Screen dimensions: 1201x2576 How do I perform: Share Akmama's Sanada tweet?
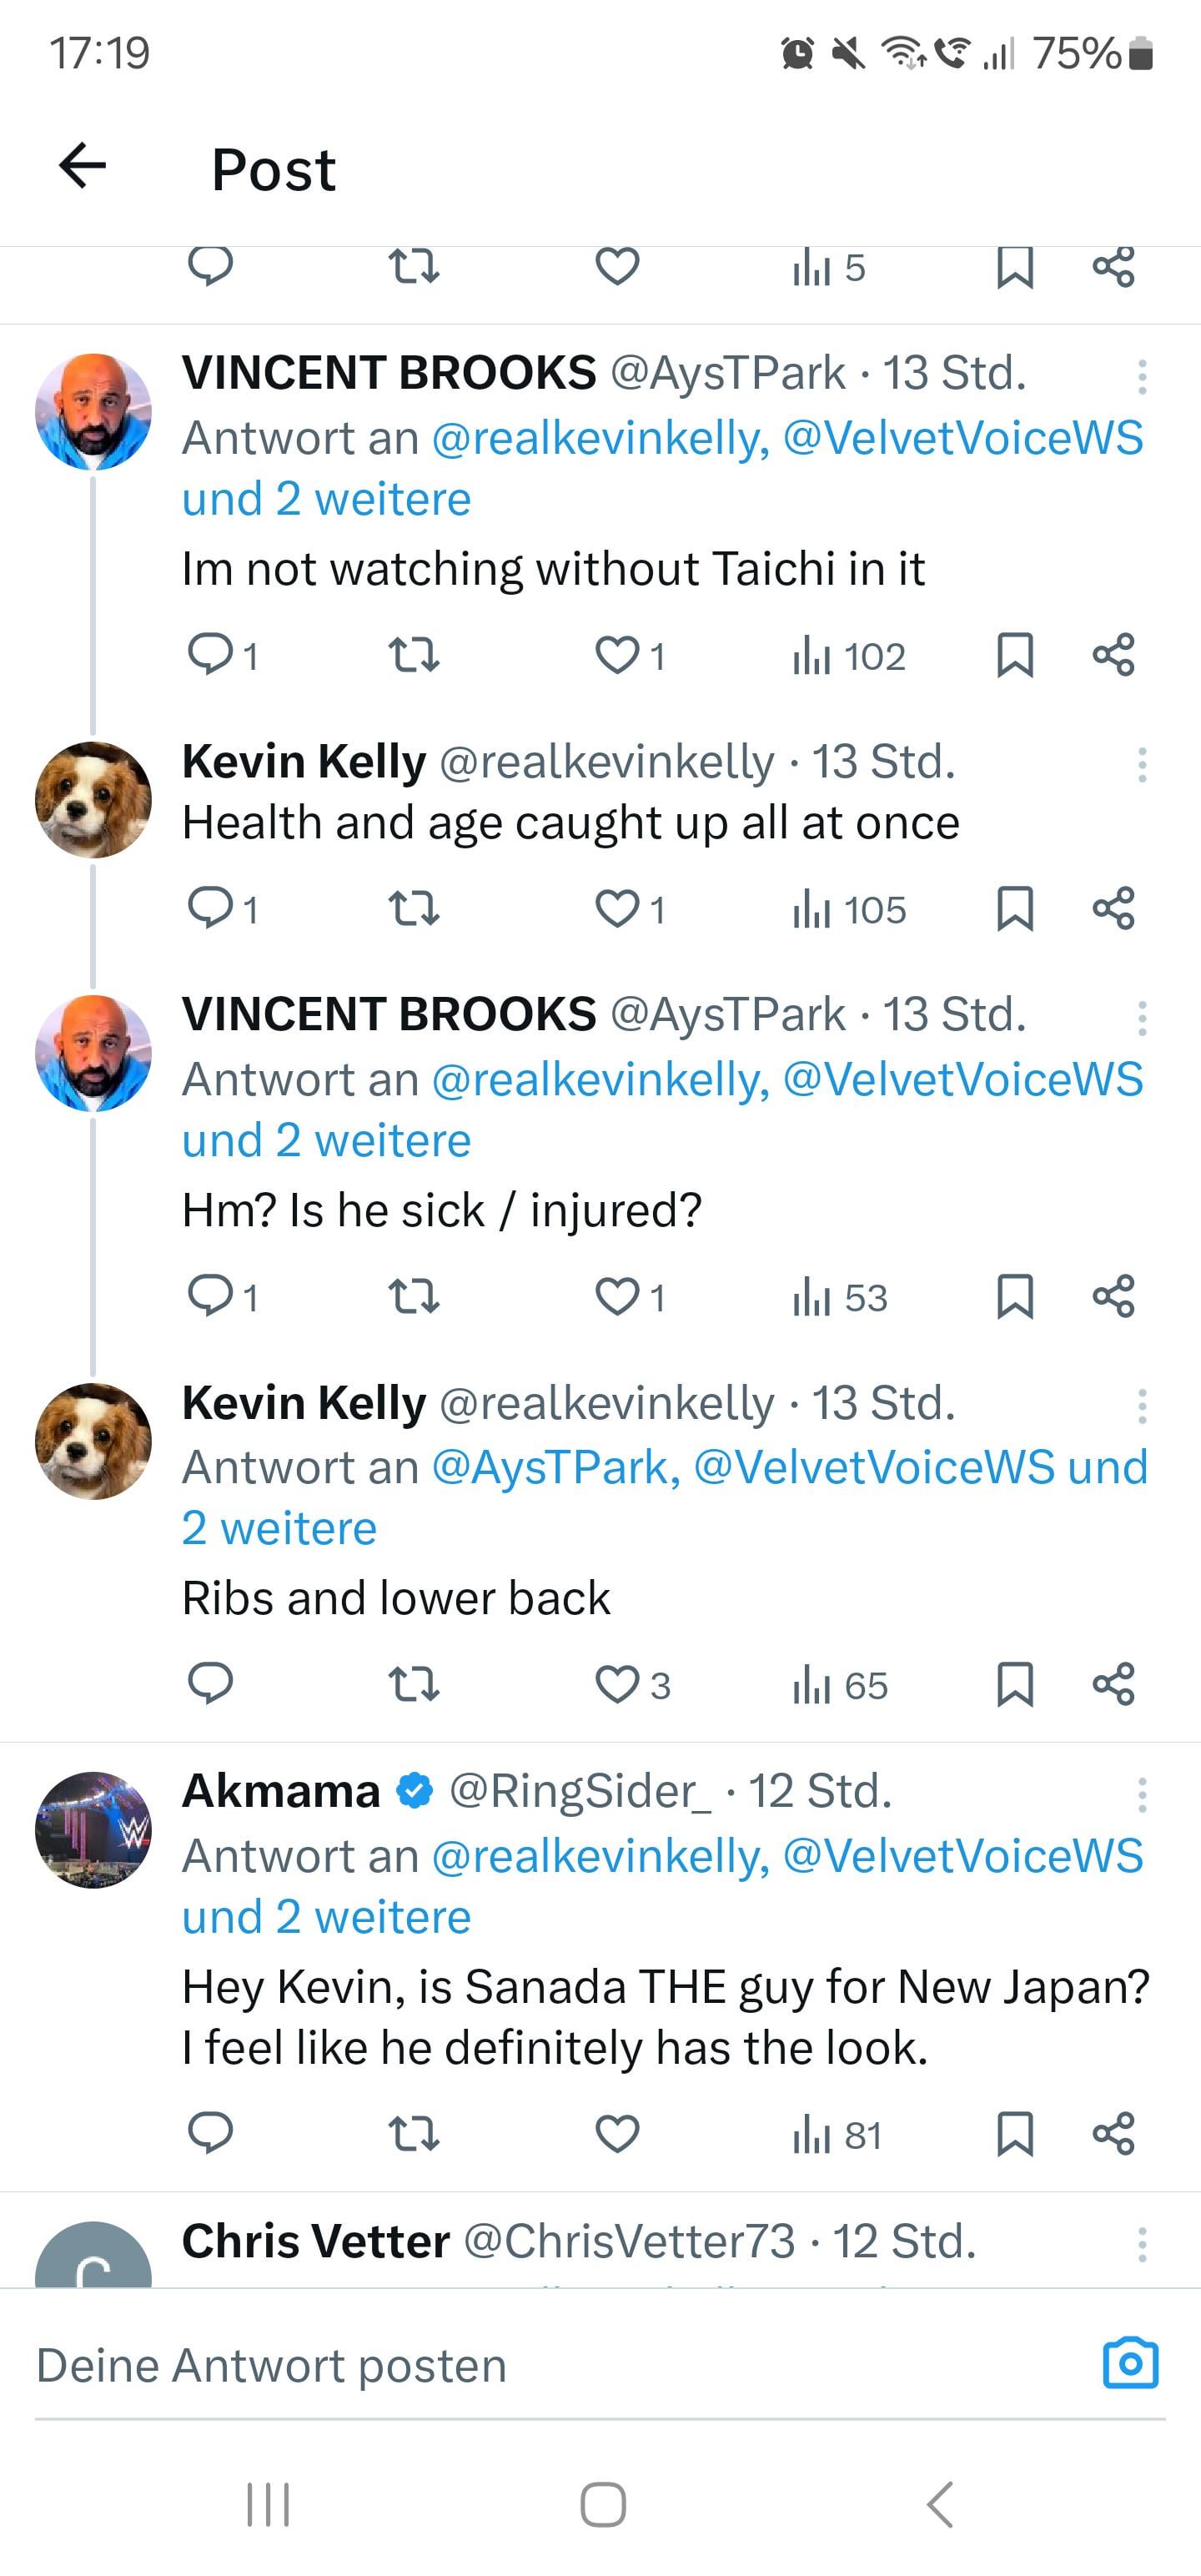click(1113, 2134)
